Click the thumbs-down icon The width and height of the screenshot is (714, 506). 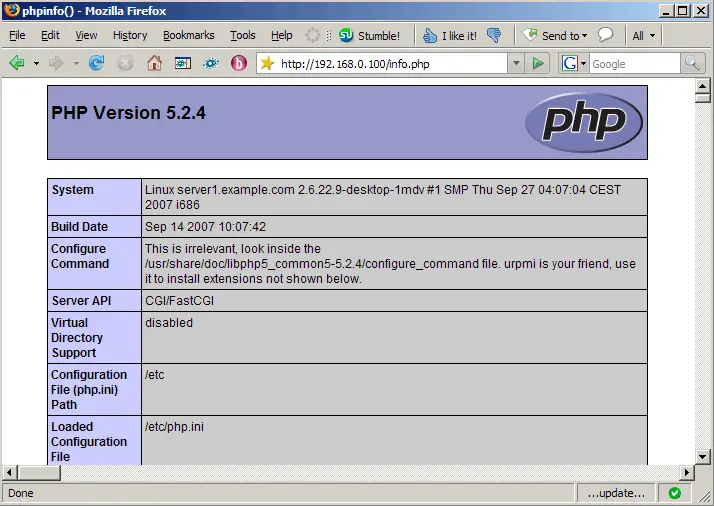coord(494,35)
